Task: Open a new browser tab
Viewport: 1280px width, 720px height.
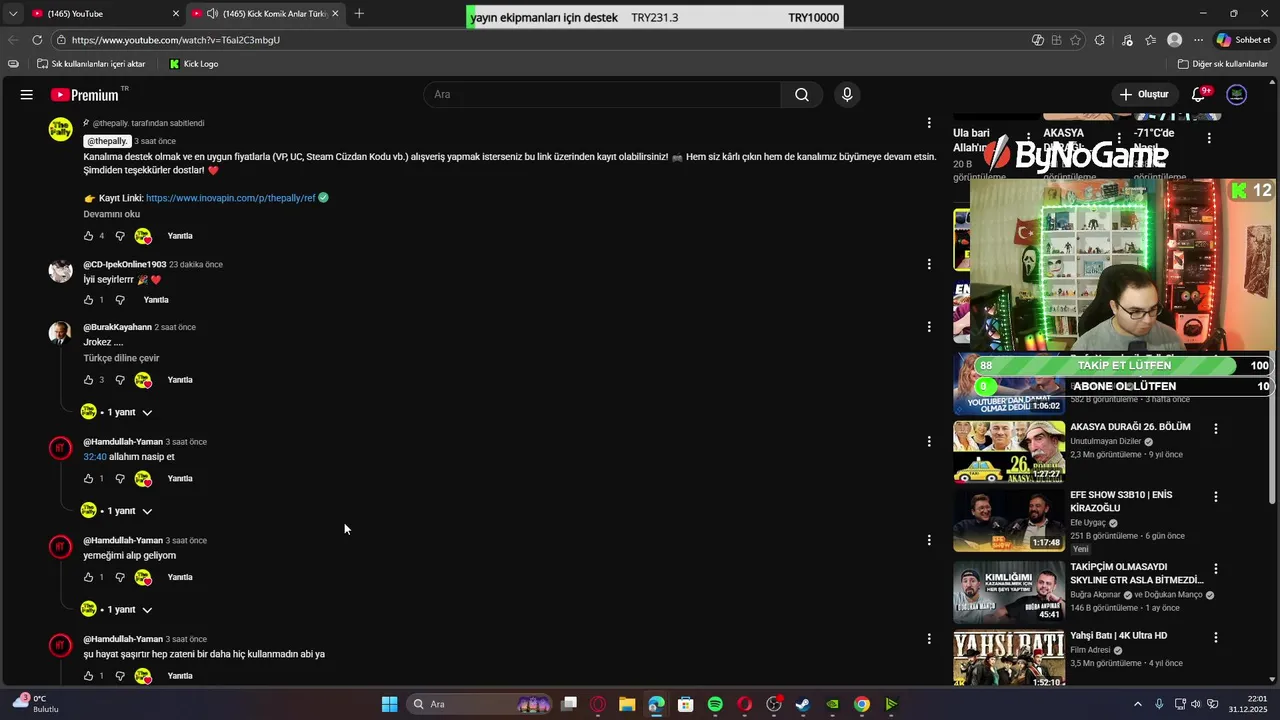Action: click(359, 13)
